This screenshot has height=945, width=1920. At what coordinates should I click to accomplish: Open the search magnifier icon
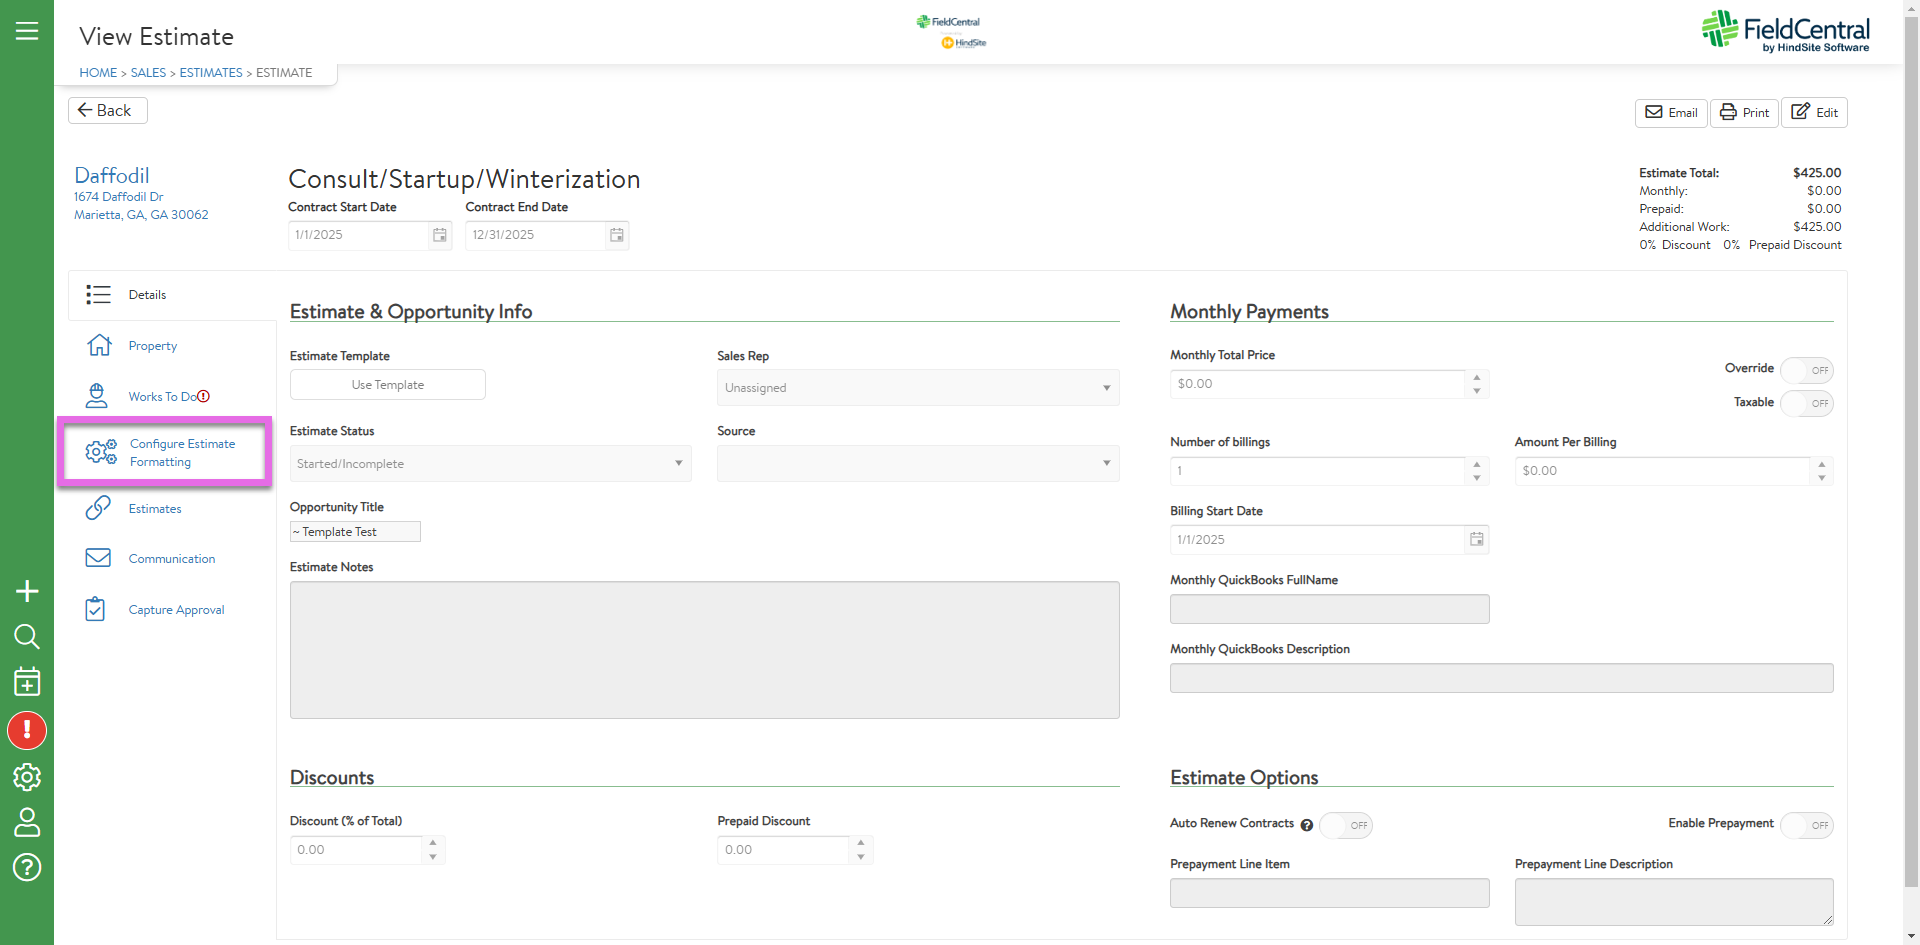(x=27, y=637)
